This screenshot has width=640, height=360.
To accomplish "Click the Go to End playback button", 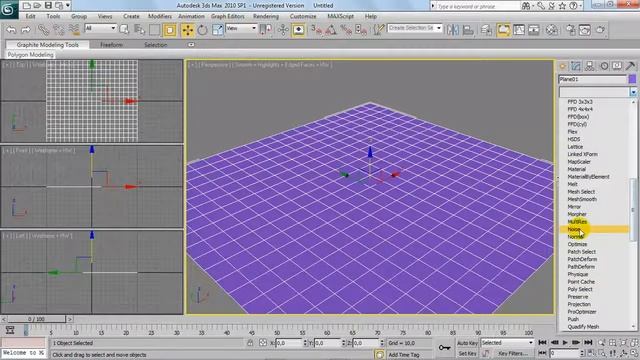I will click(x=588, y=343).
